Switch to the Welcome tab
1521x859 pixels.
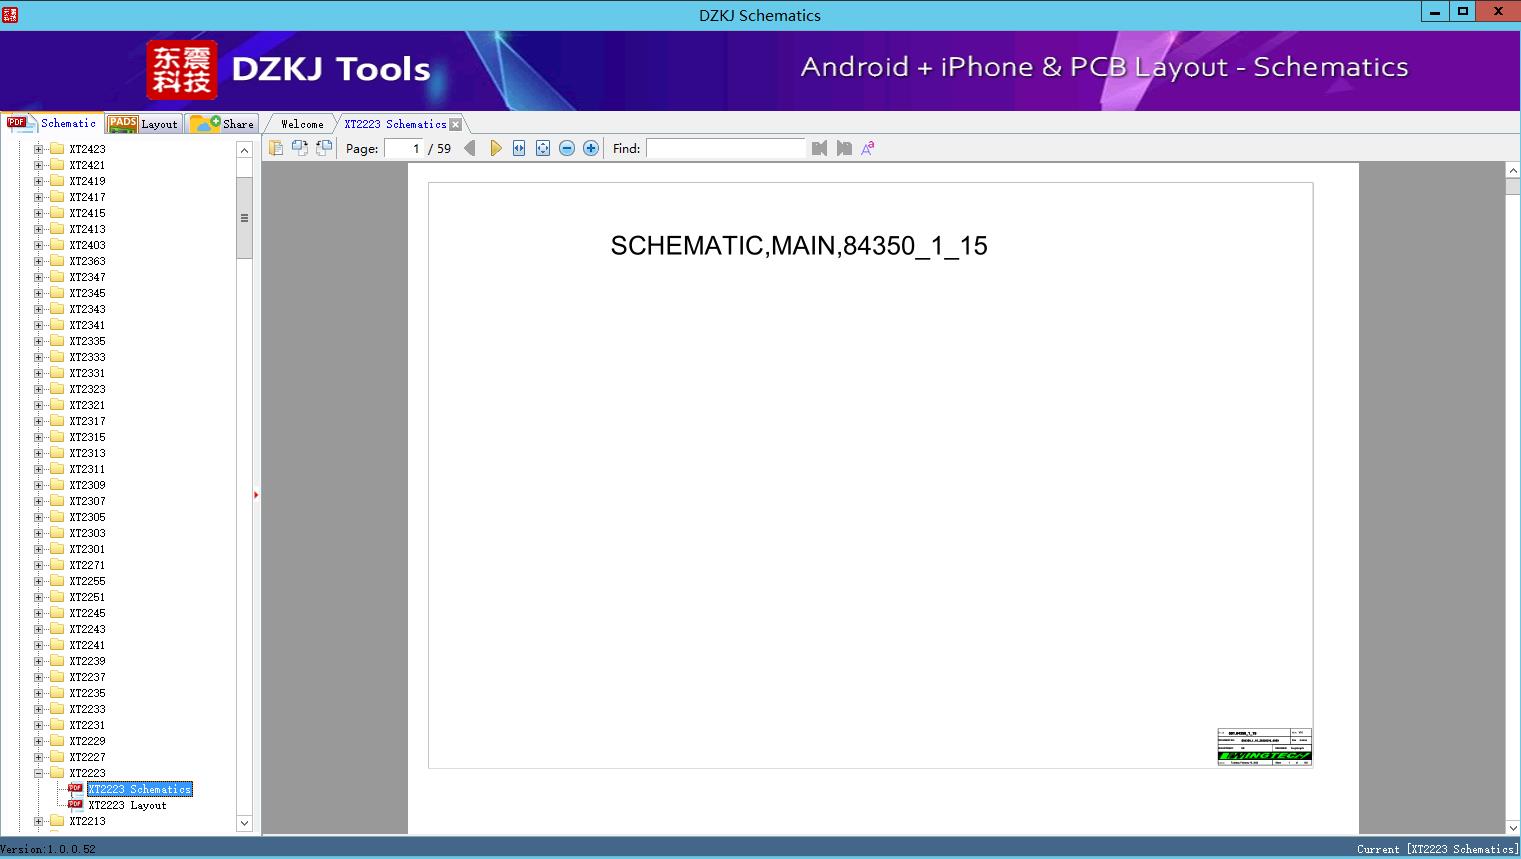301,124
